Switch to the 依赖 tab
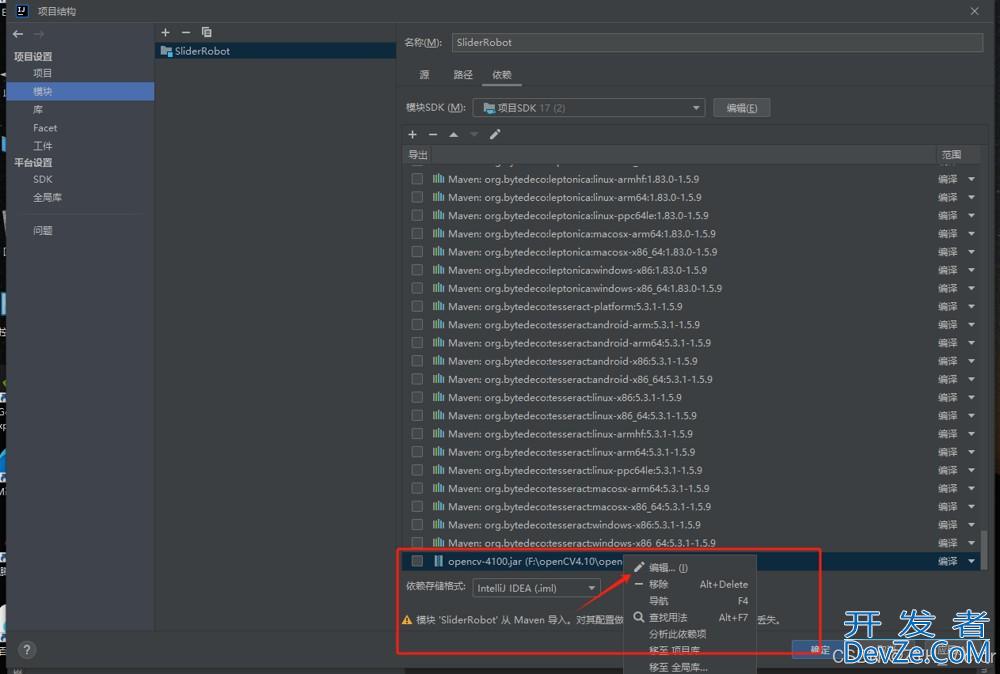1000x674 pixels. 502,75
